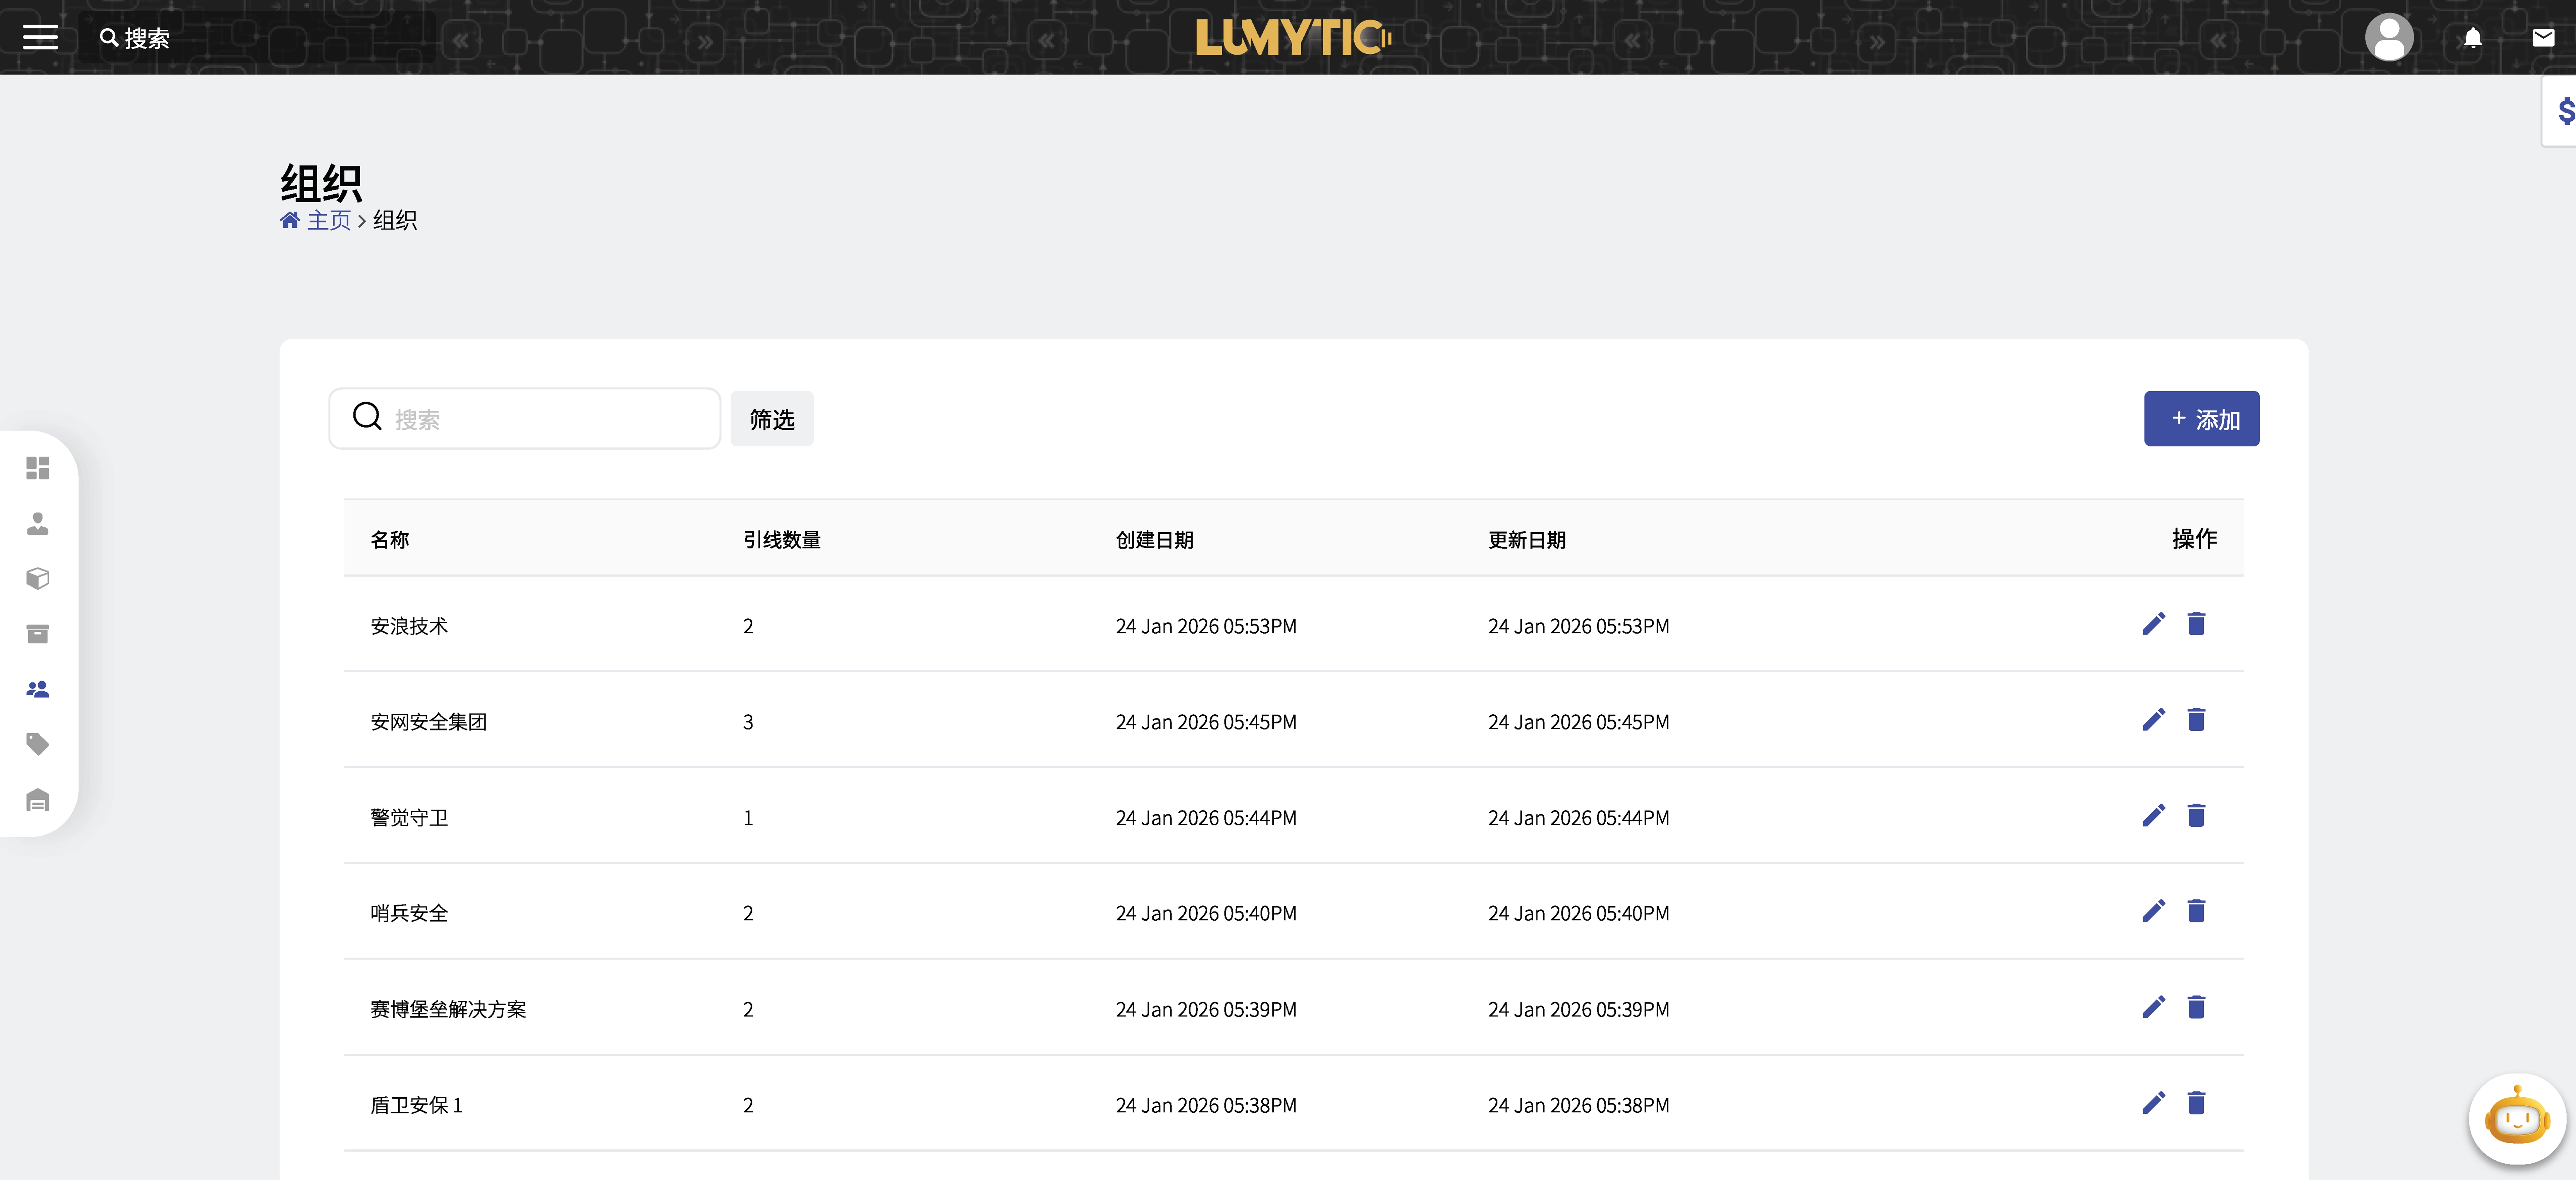Open the mail envelope icon

tap(2543, 38)
